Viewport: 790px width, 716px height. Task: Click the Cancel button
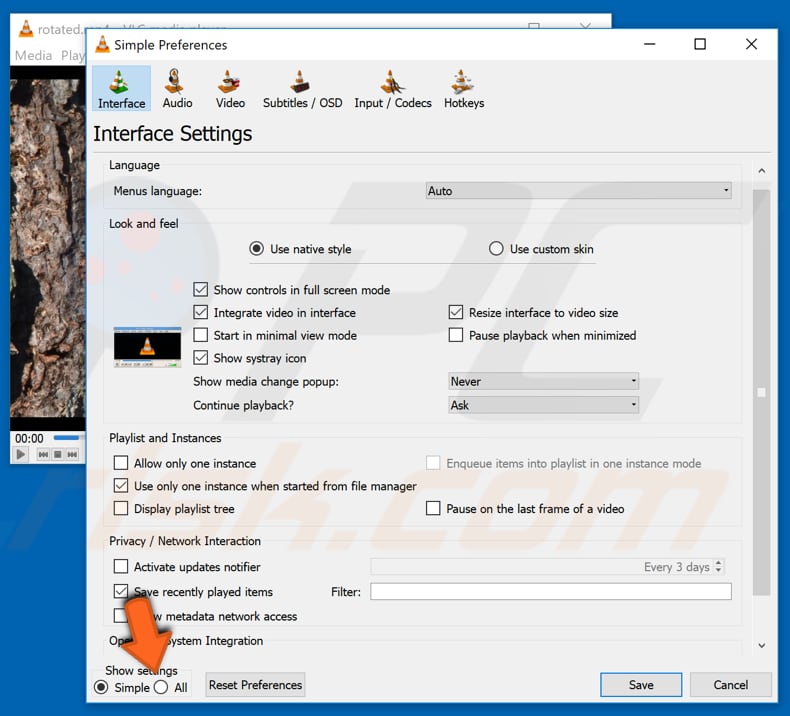pyautogui.click(x=731, y=685)
